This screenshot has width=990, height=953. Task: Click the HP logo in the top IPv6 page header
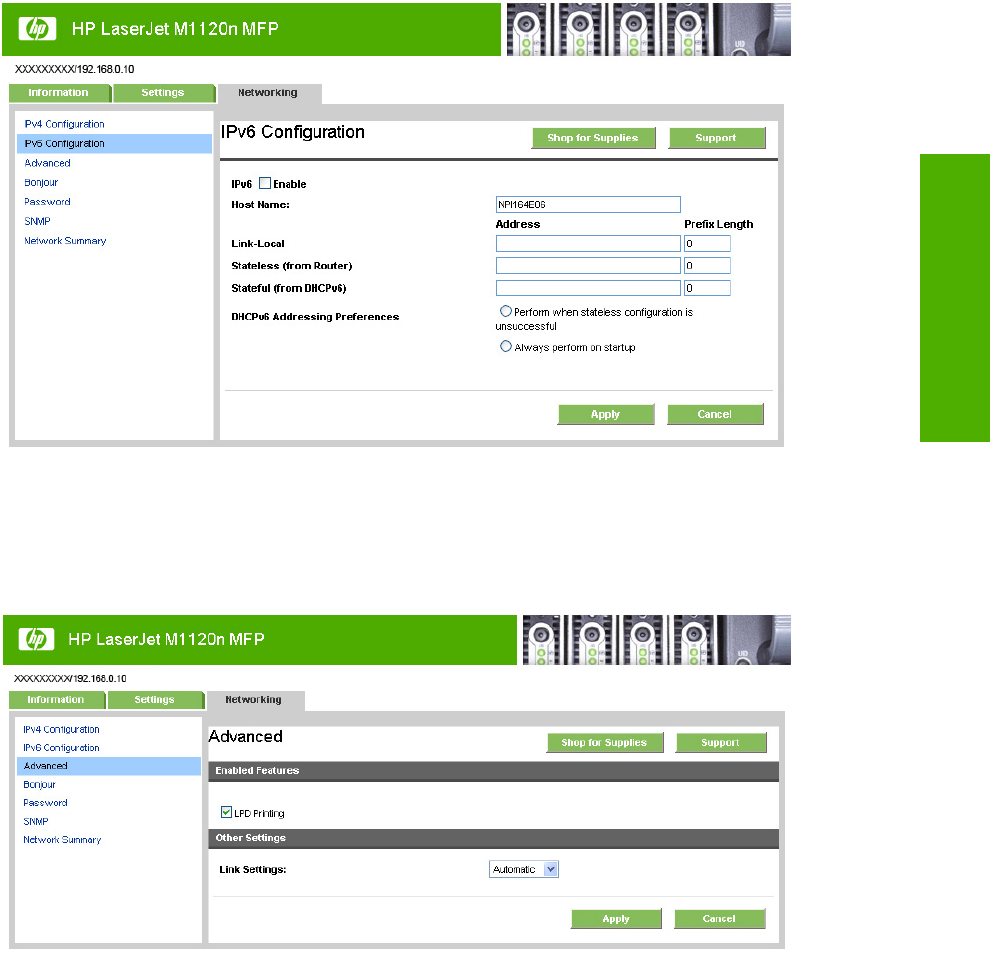37,29
